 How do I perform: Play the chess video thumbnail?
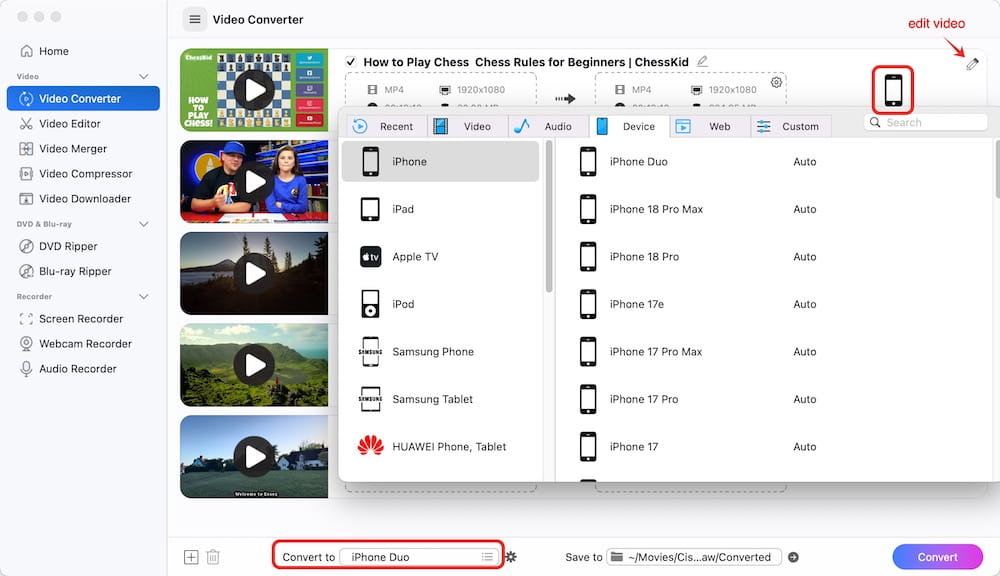pyautogui.click(x=254, y=90)
